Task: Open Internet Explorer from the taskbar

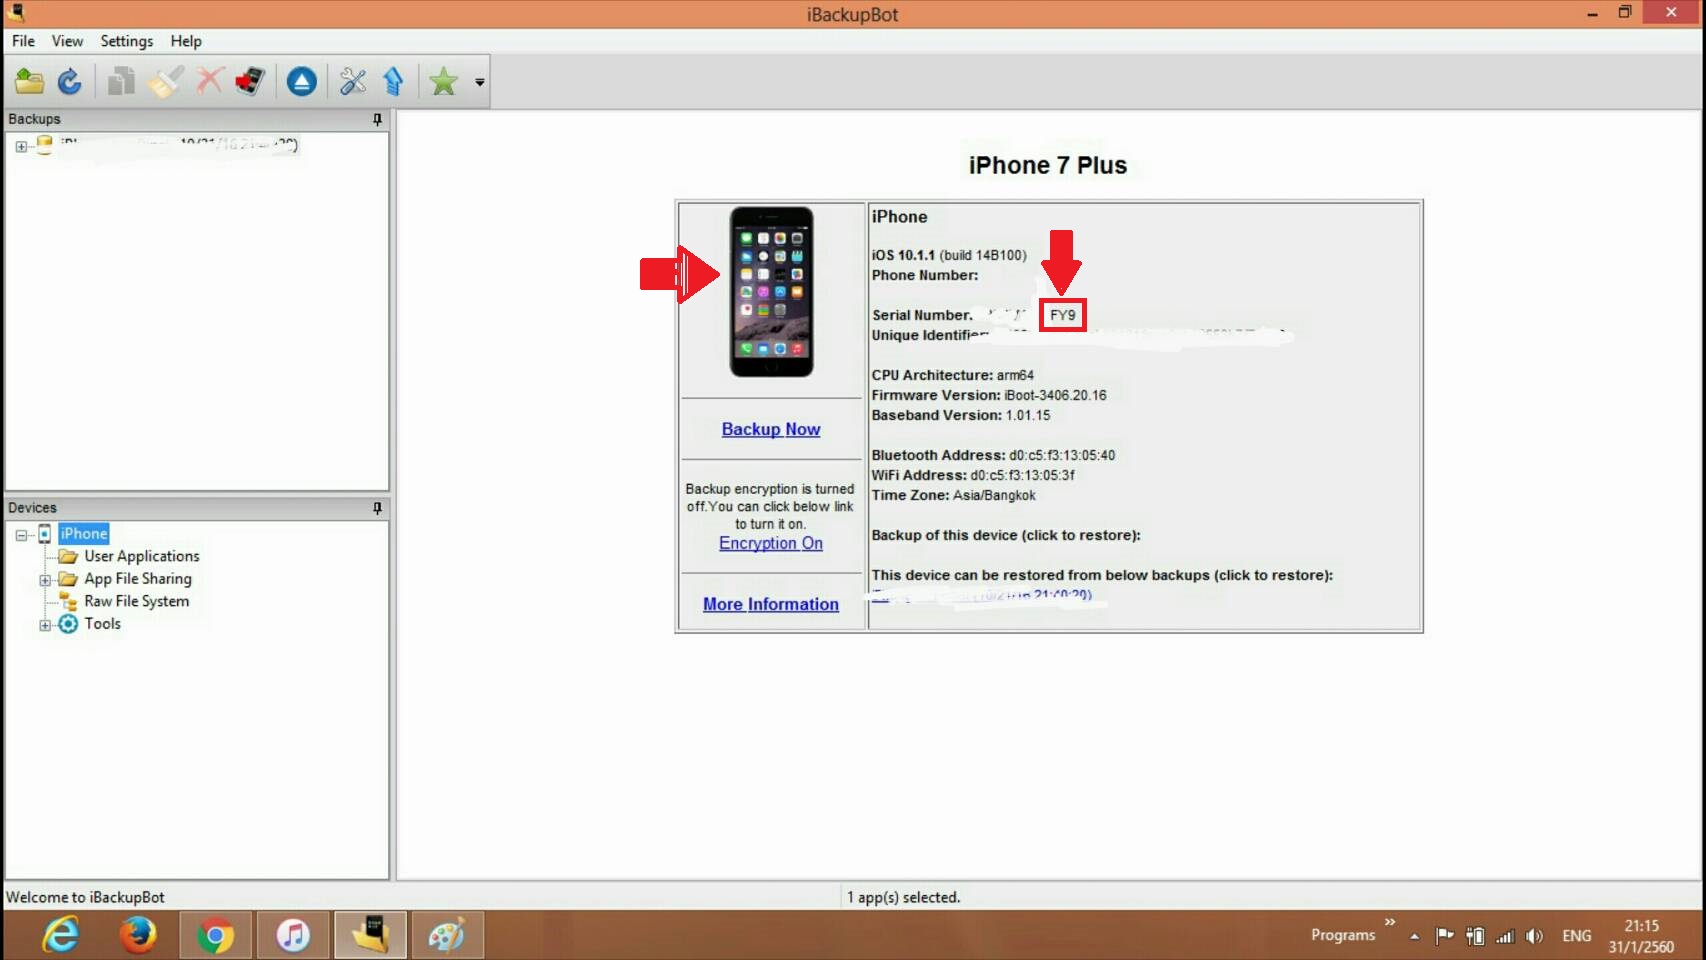Action: (61, 936)
